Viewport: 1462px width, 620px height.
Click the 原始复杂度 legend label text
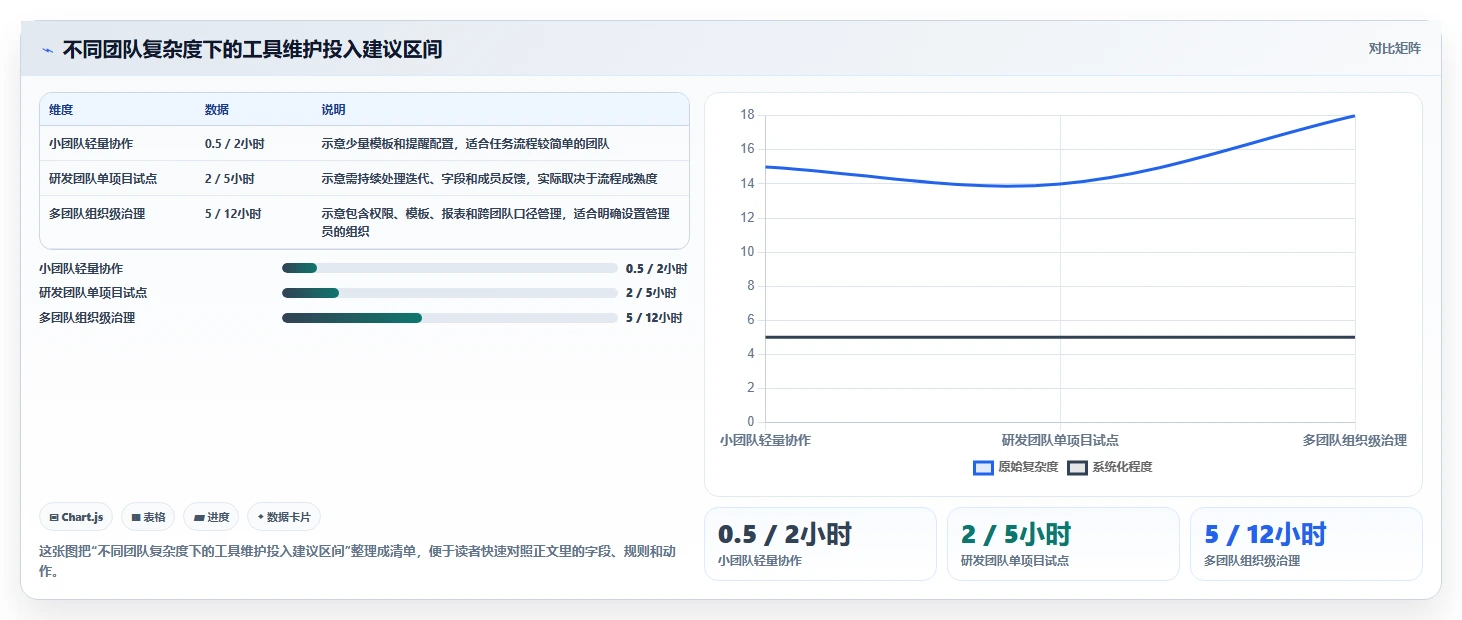click(x=1028, y=467)
